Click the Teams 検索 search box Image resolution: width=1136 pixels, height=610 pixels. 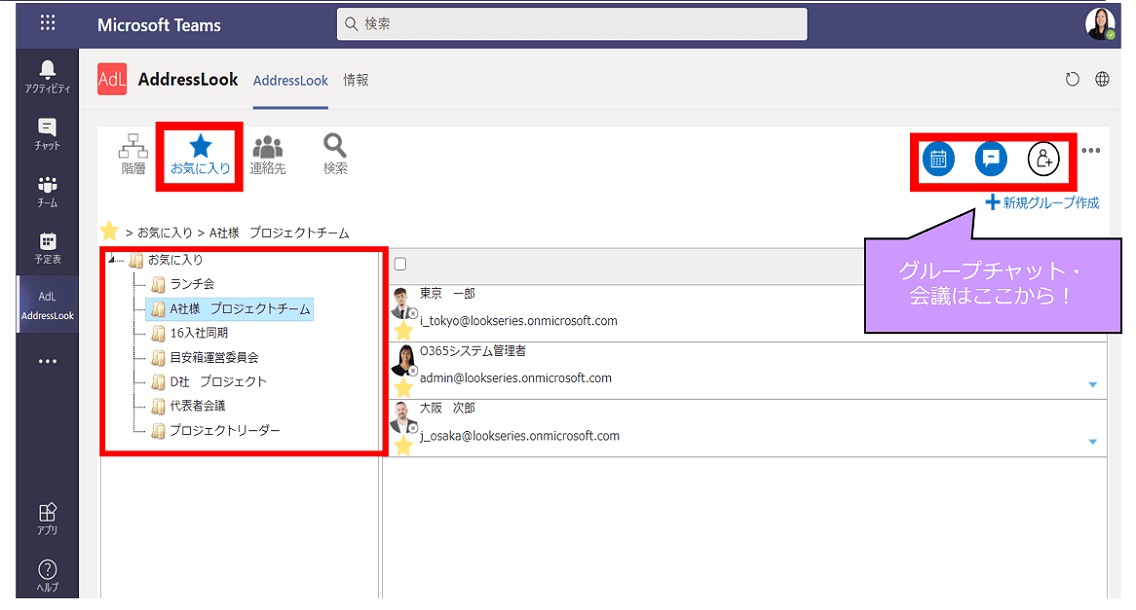(571, 24)
